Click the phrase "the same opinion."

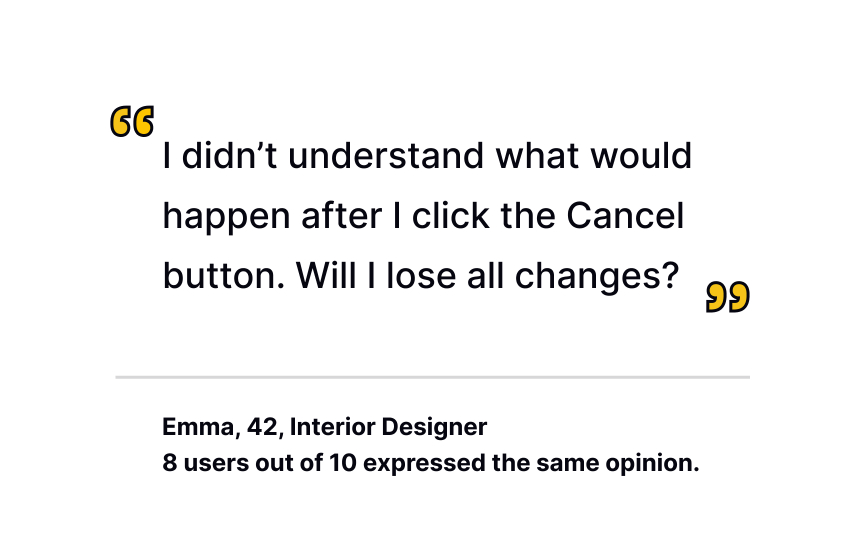[x=596, y=463]
